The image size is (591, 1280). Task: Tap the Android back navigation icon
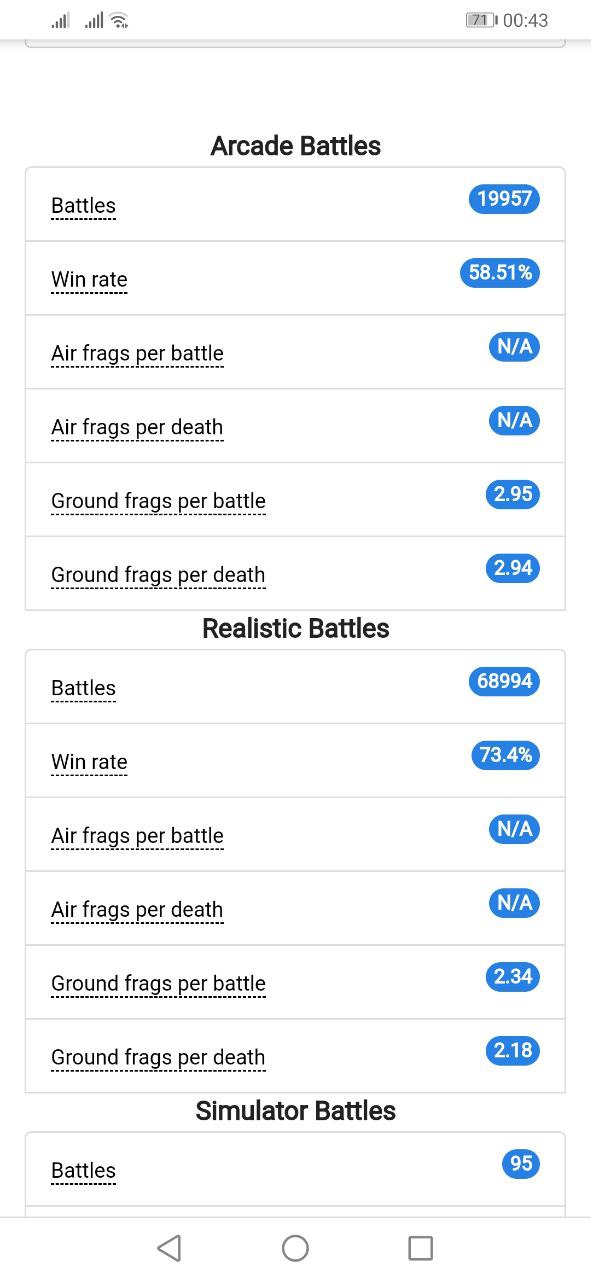[x=169, y=1247]
